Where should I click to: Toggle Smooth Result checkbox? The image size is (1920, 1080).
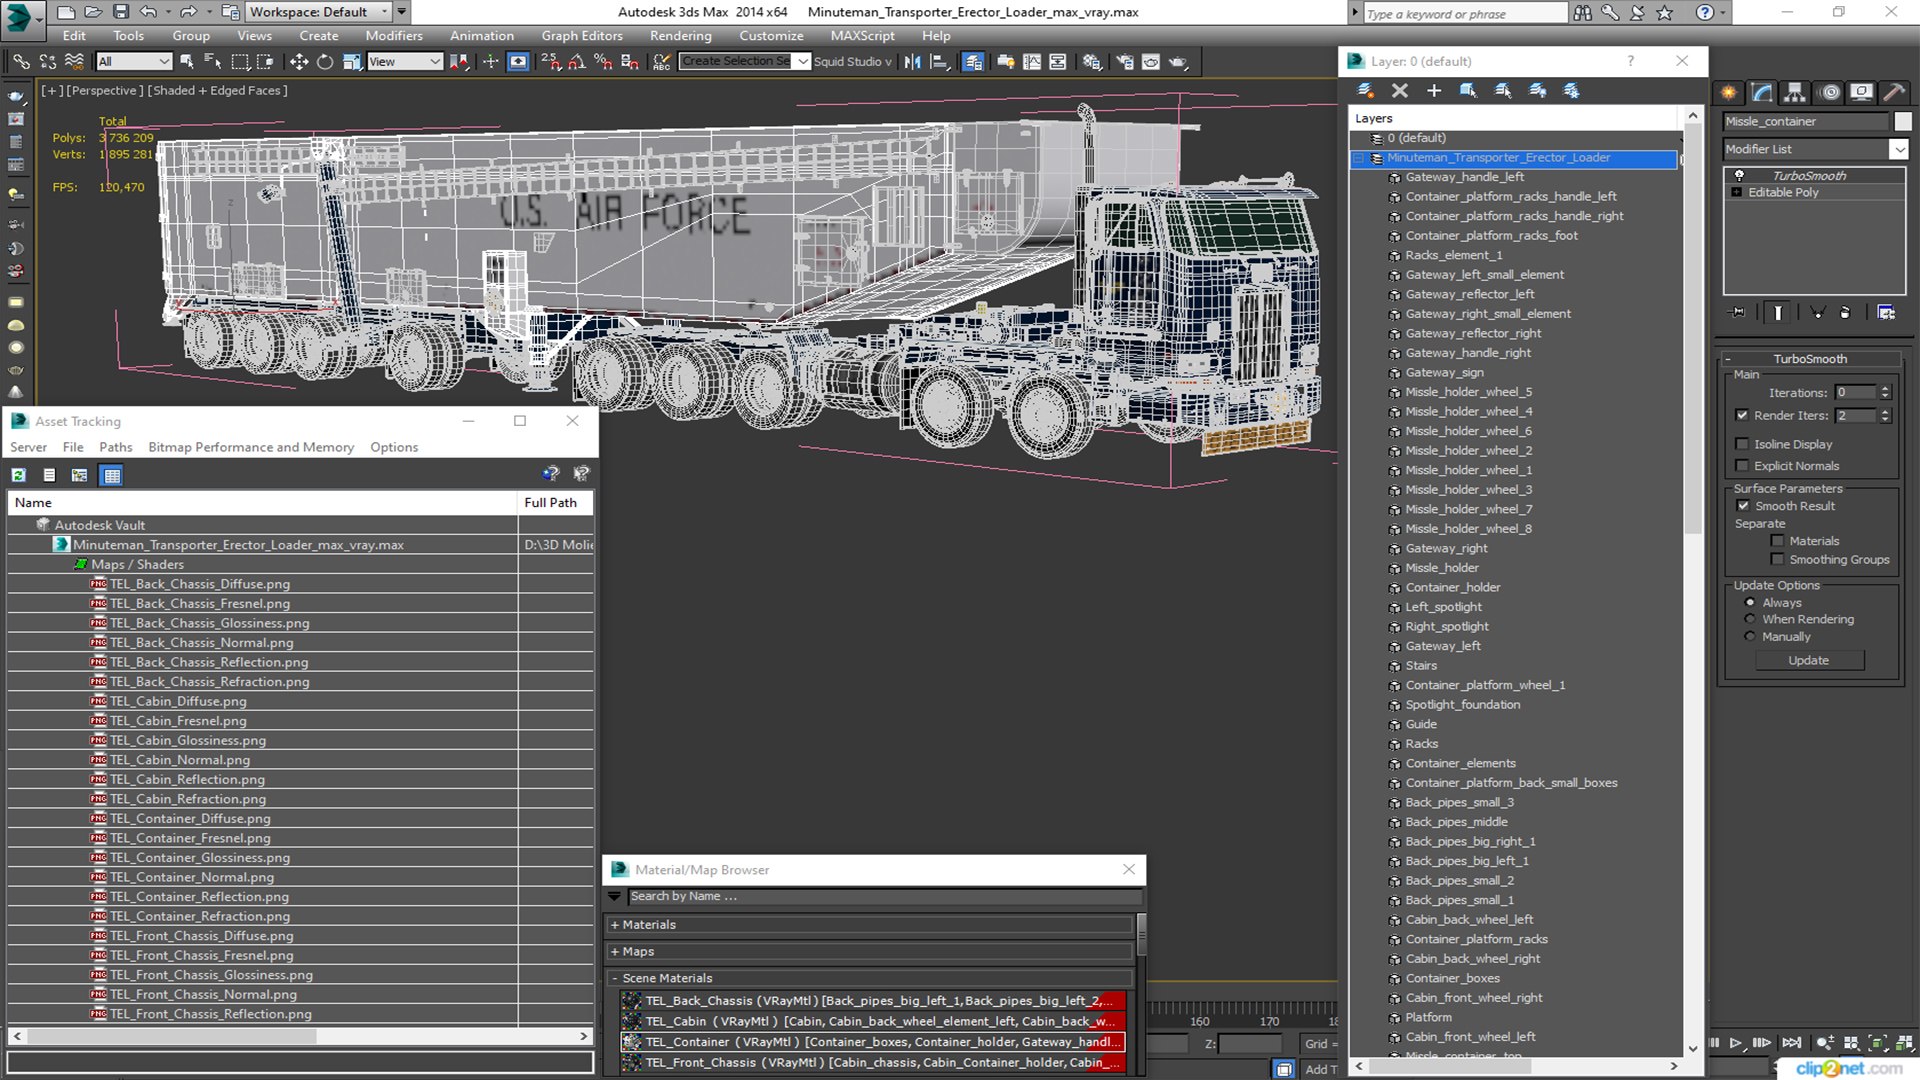pyautogui.click(x=1743, y=506)
